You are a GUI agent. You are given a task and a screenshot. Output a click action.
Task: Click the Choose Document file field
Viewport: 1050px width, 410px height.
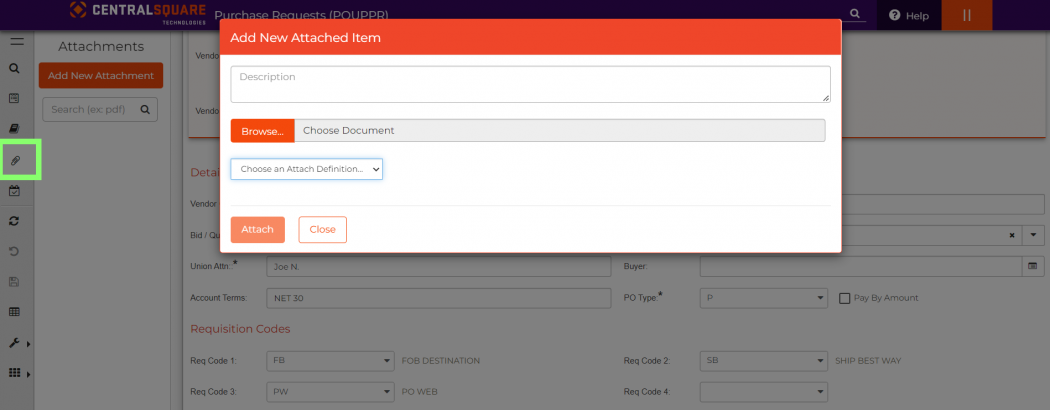(x=559, y=131)
